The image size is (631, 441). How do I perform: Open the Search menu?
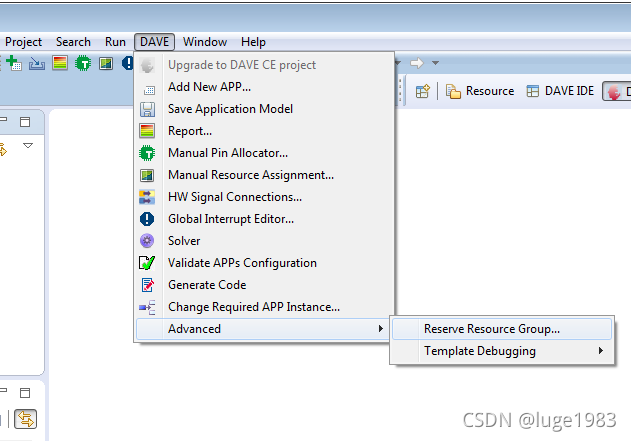pyautogui.click(x=73, y=42)
